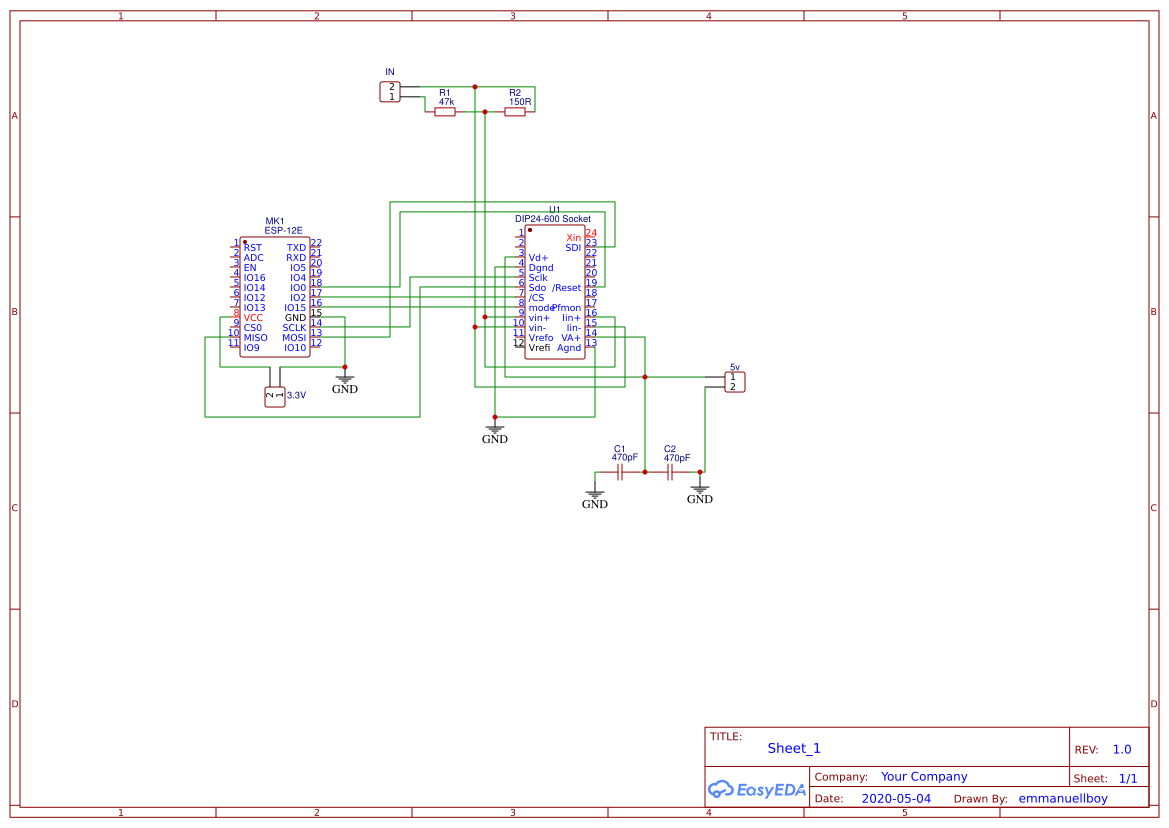Click capacitor C1 470pF symbol
The width and height of the screenshot is (1169, 828).
coord(621,470)
